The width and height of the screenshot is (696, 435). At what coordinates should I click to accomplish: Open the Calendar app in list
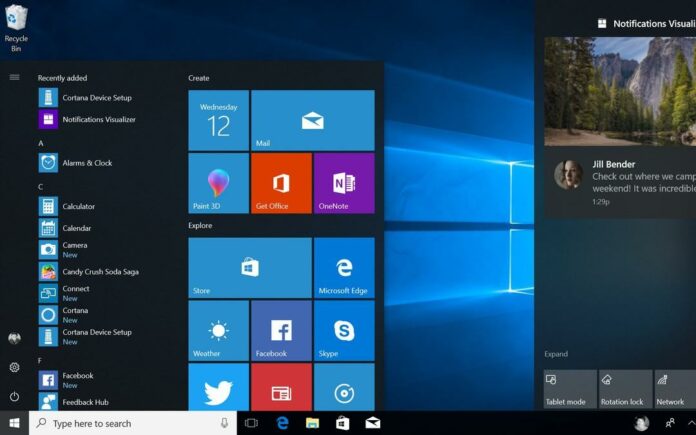(65, 228)
